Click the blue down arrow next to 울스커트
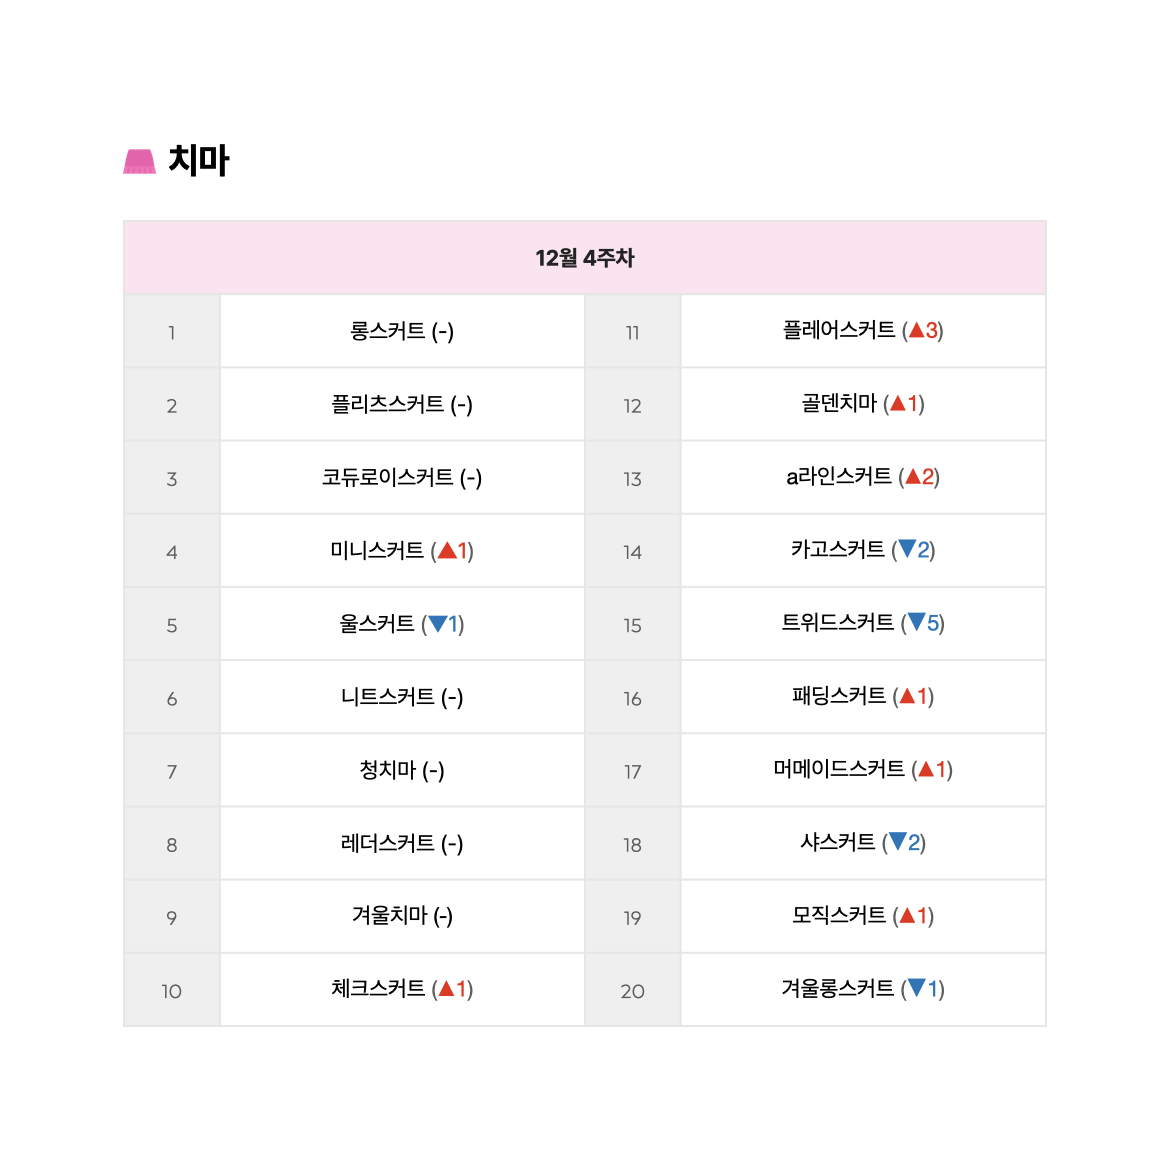The height and width of the screenshot is (1170, 1170). (437, 624)
